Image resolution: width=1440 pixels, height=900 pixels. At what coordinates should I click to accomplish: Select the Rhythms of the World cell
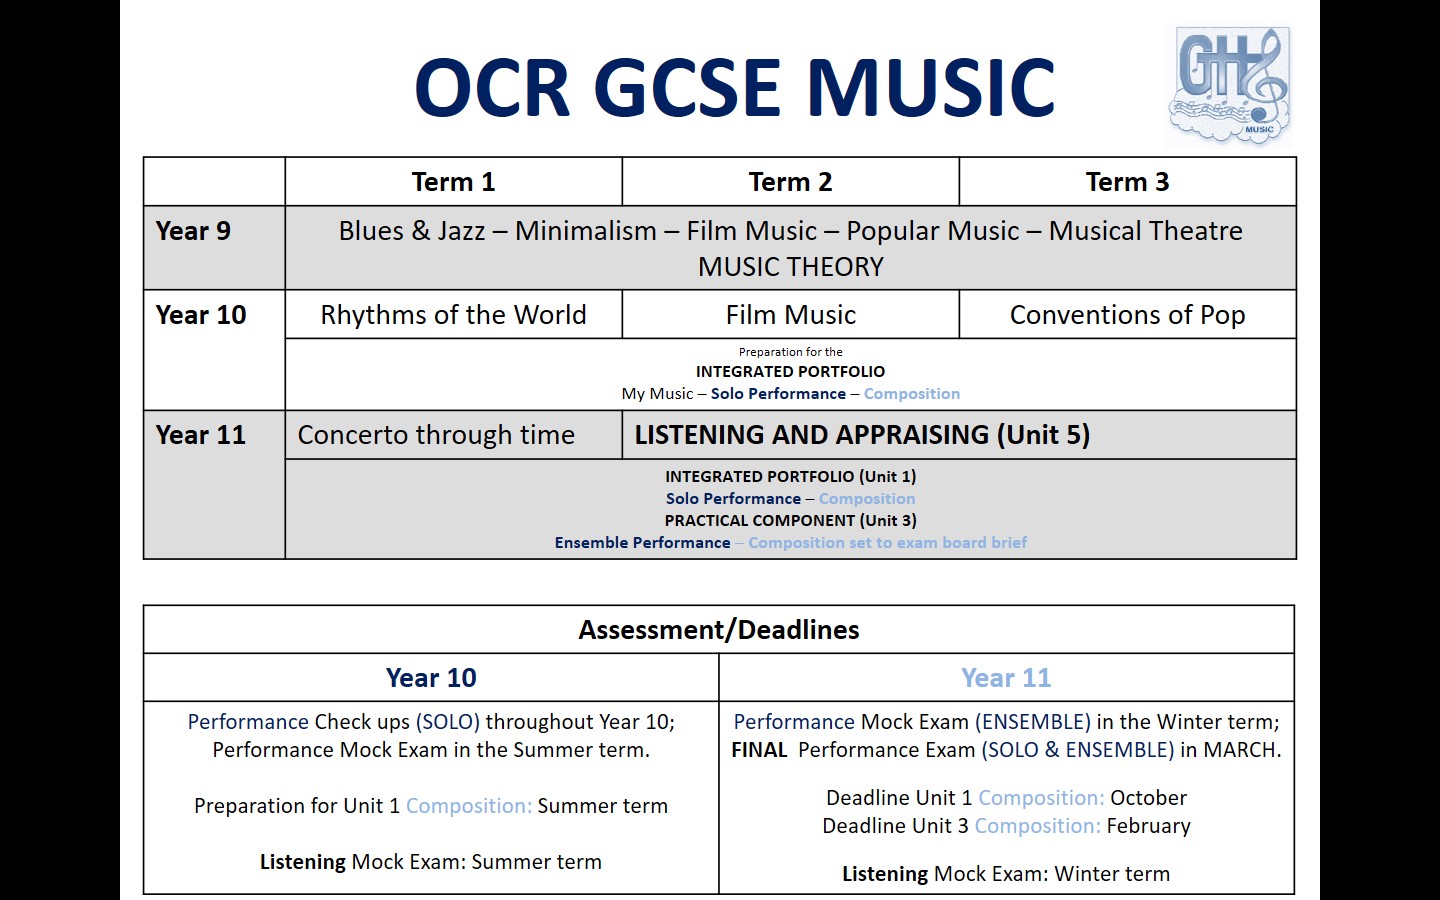point(453,315)
